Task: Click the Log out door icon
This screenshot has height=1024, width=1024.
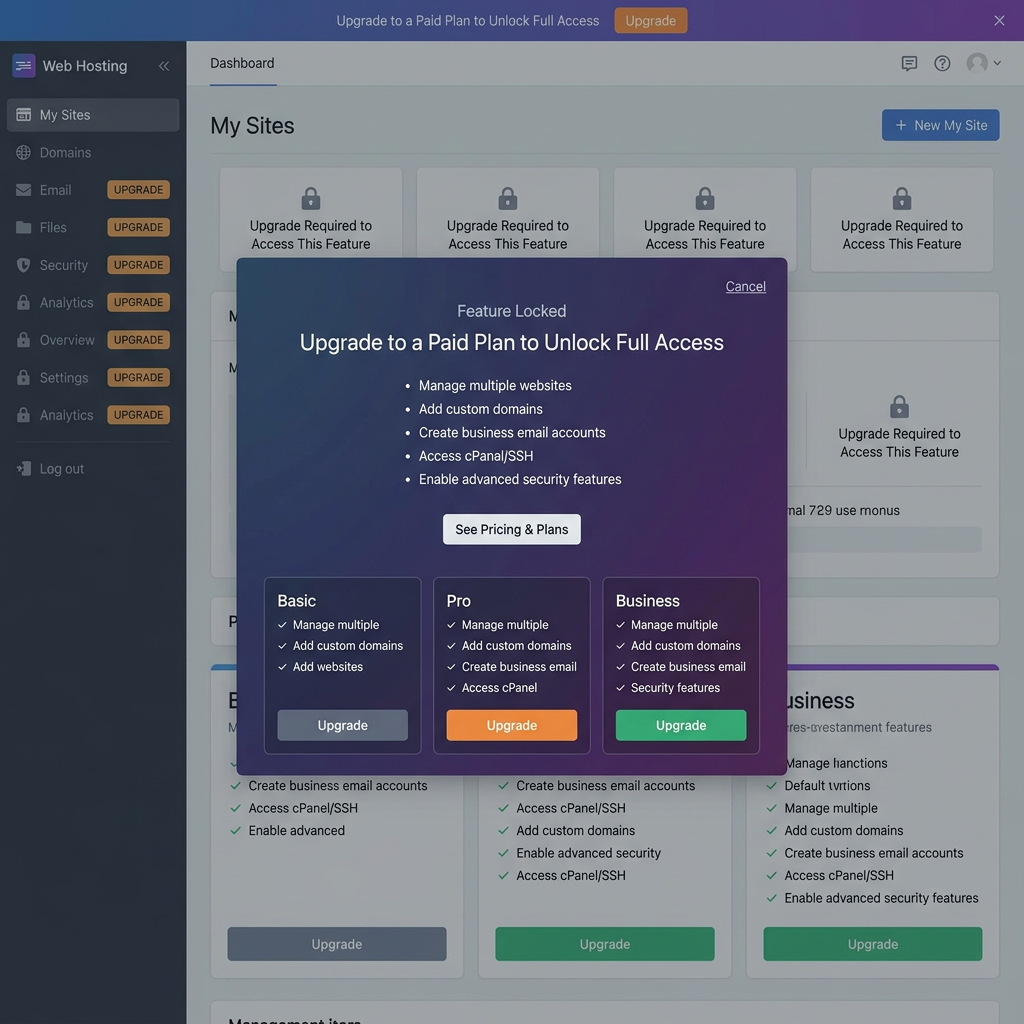Action: pyautogui.click(x=24, y=469)
